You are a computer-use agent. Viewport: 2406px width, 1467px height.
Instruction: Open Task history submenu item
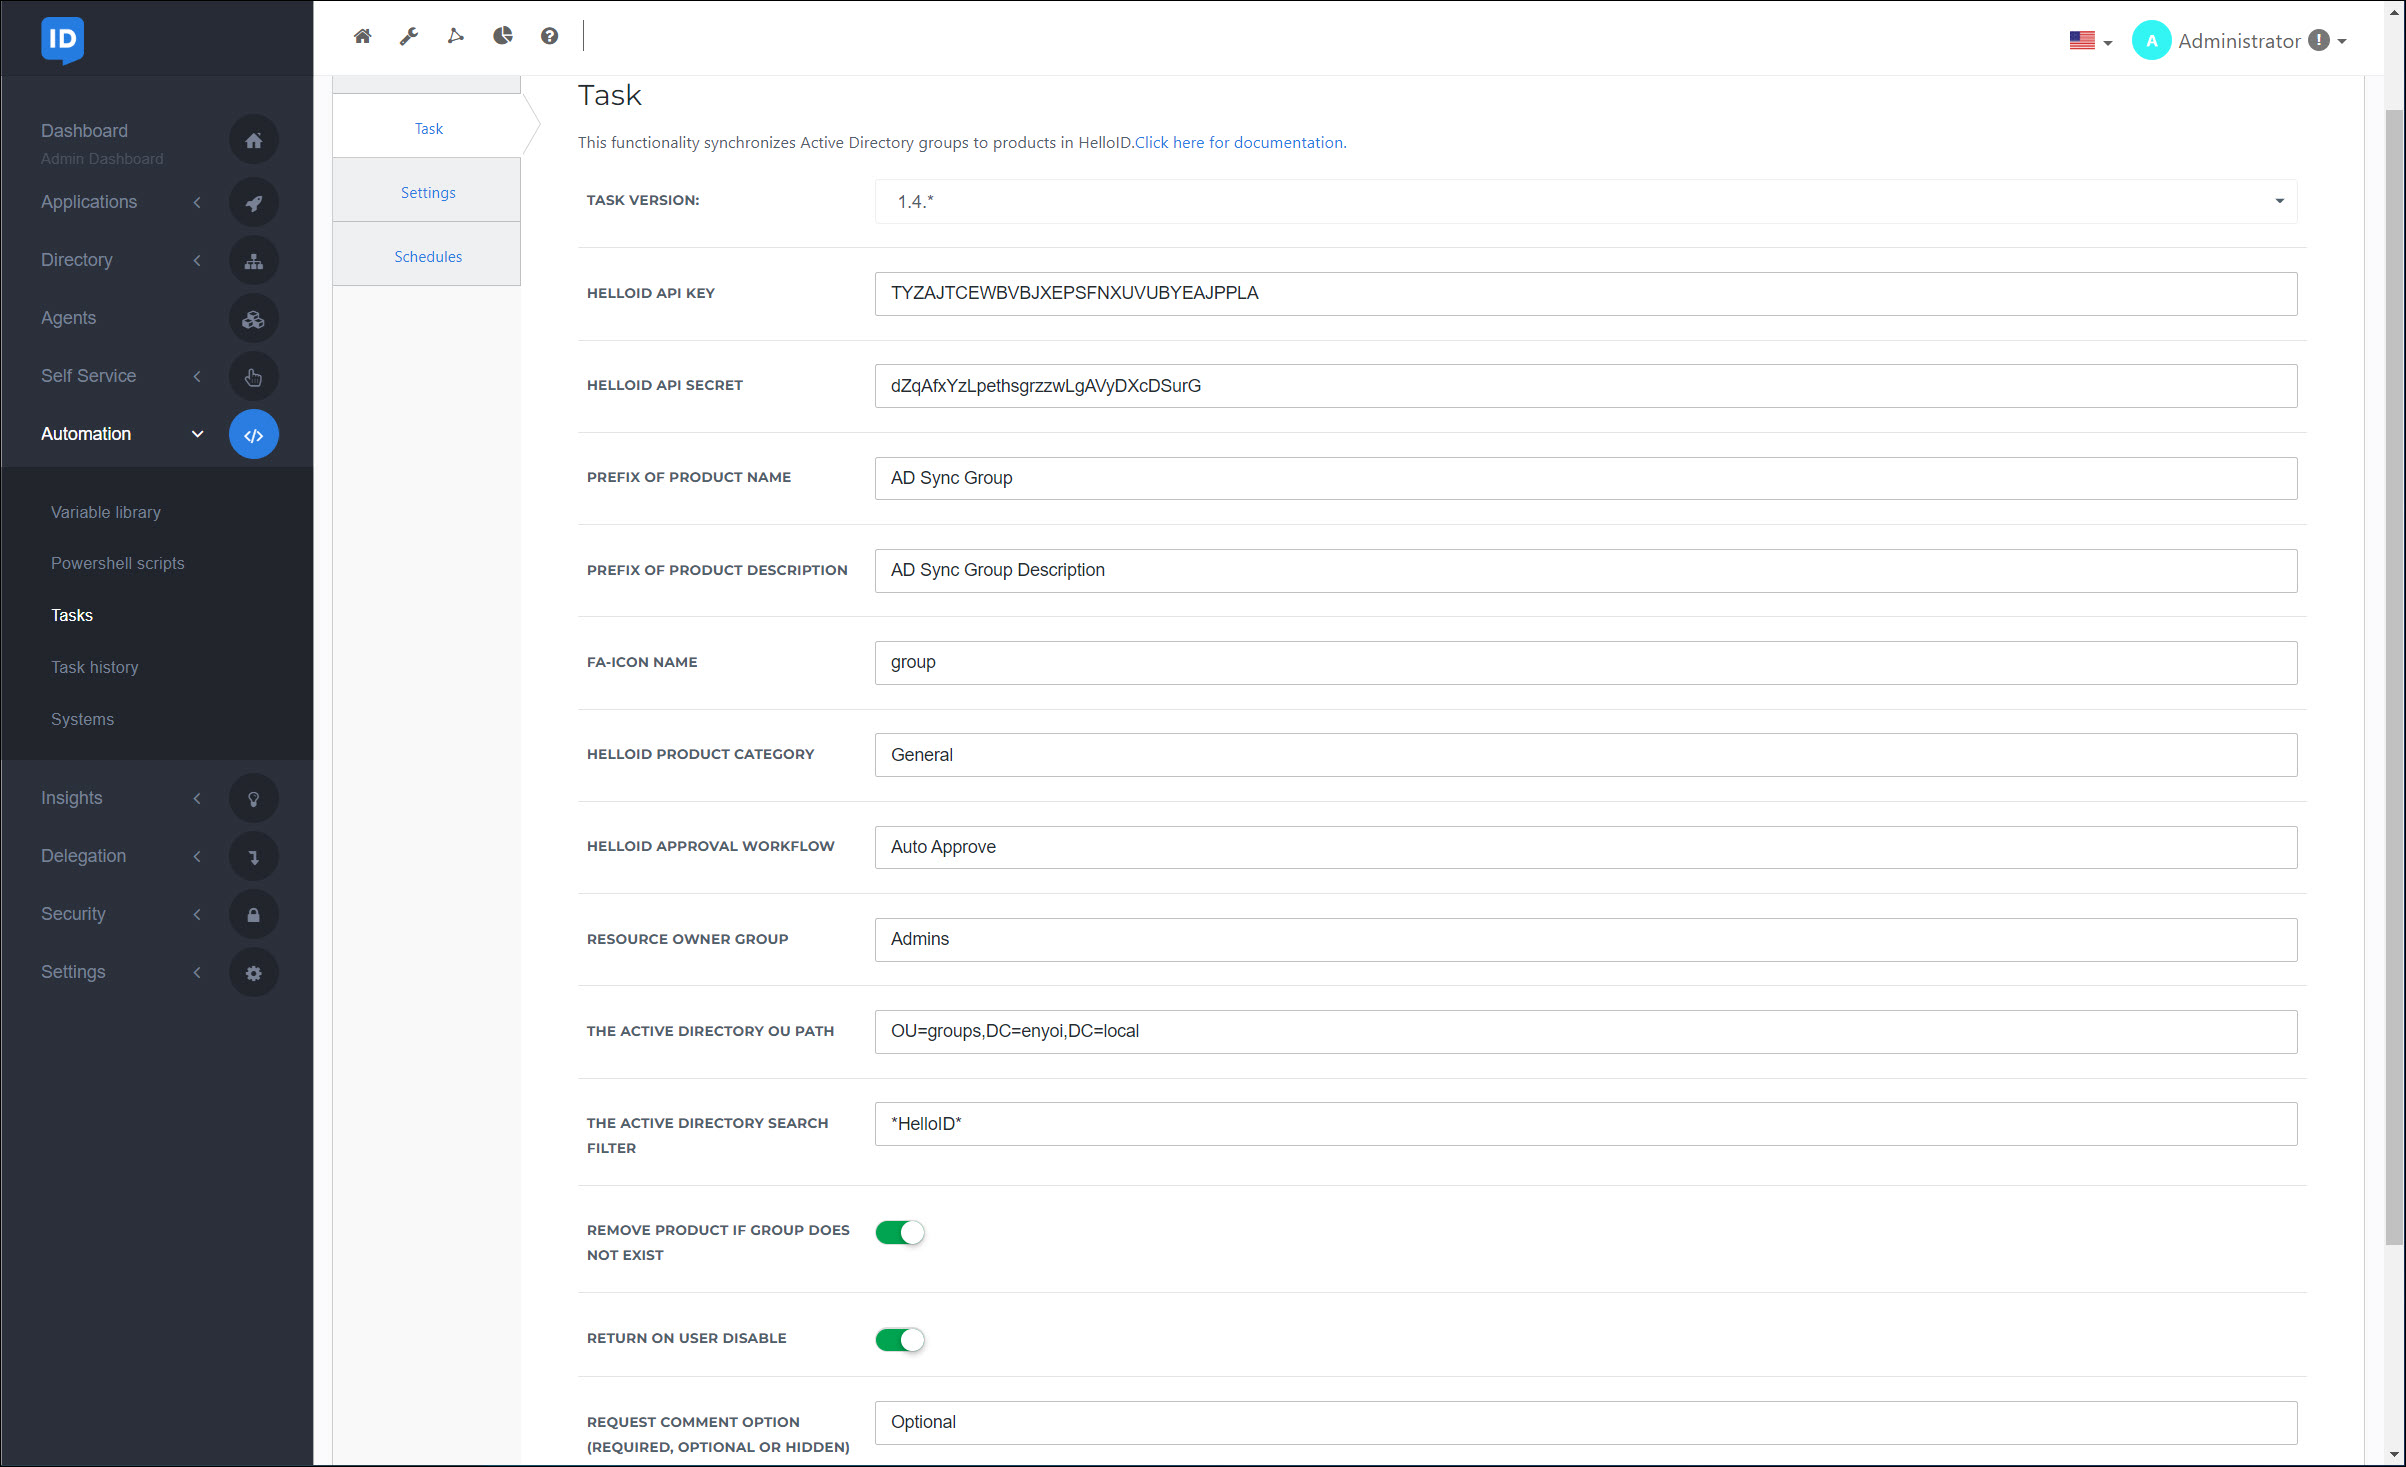(x=94, y=667)
